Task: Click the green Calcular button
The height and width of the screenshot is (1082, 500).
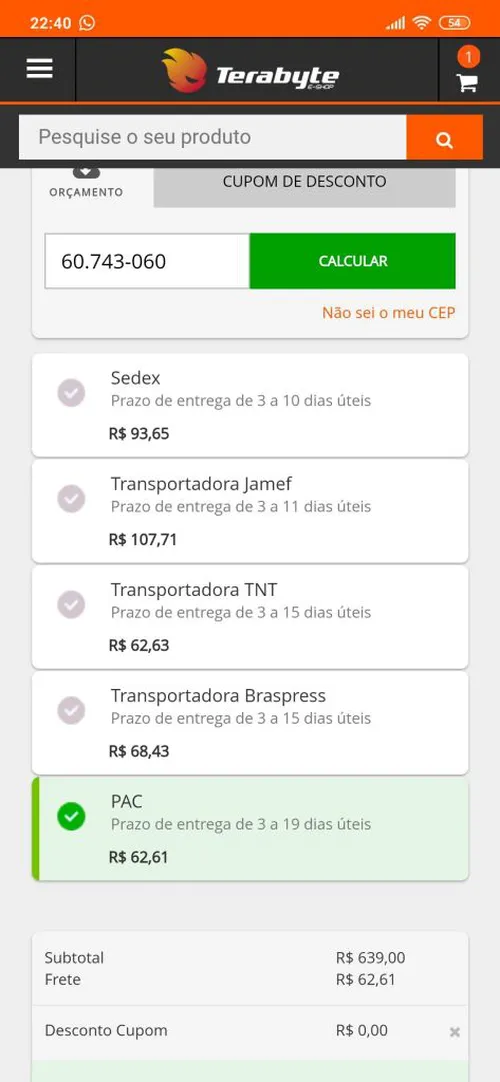Action: 352,261
